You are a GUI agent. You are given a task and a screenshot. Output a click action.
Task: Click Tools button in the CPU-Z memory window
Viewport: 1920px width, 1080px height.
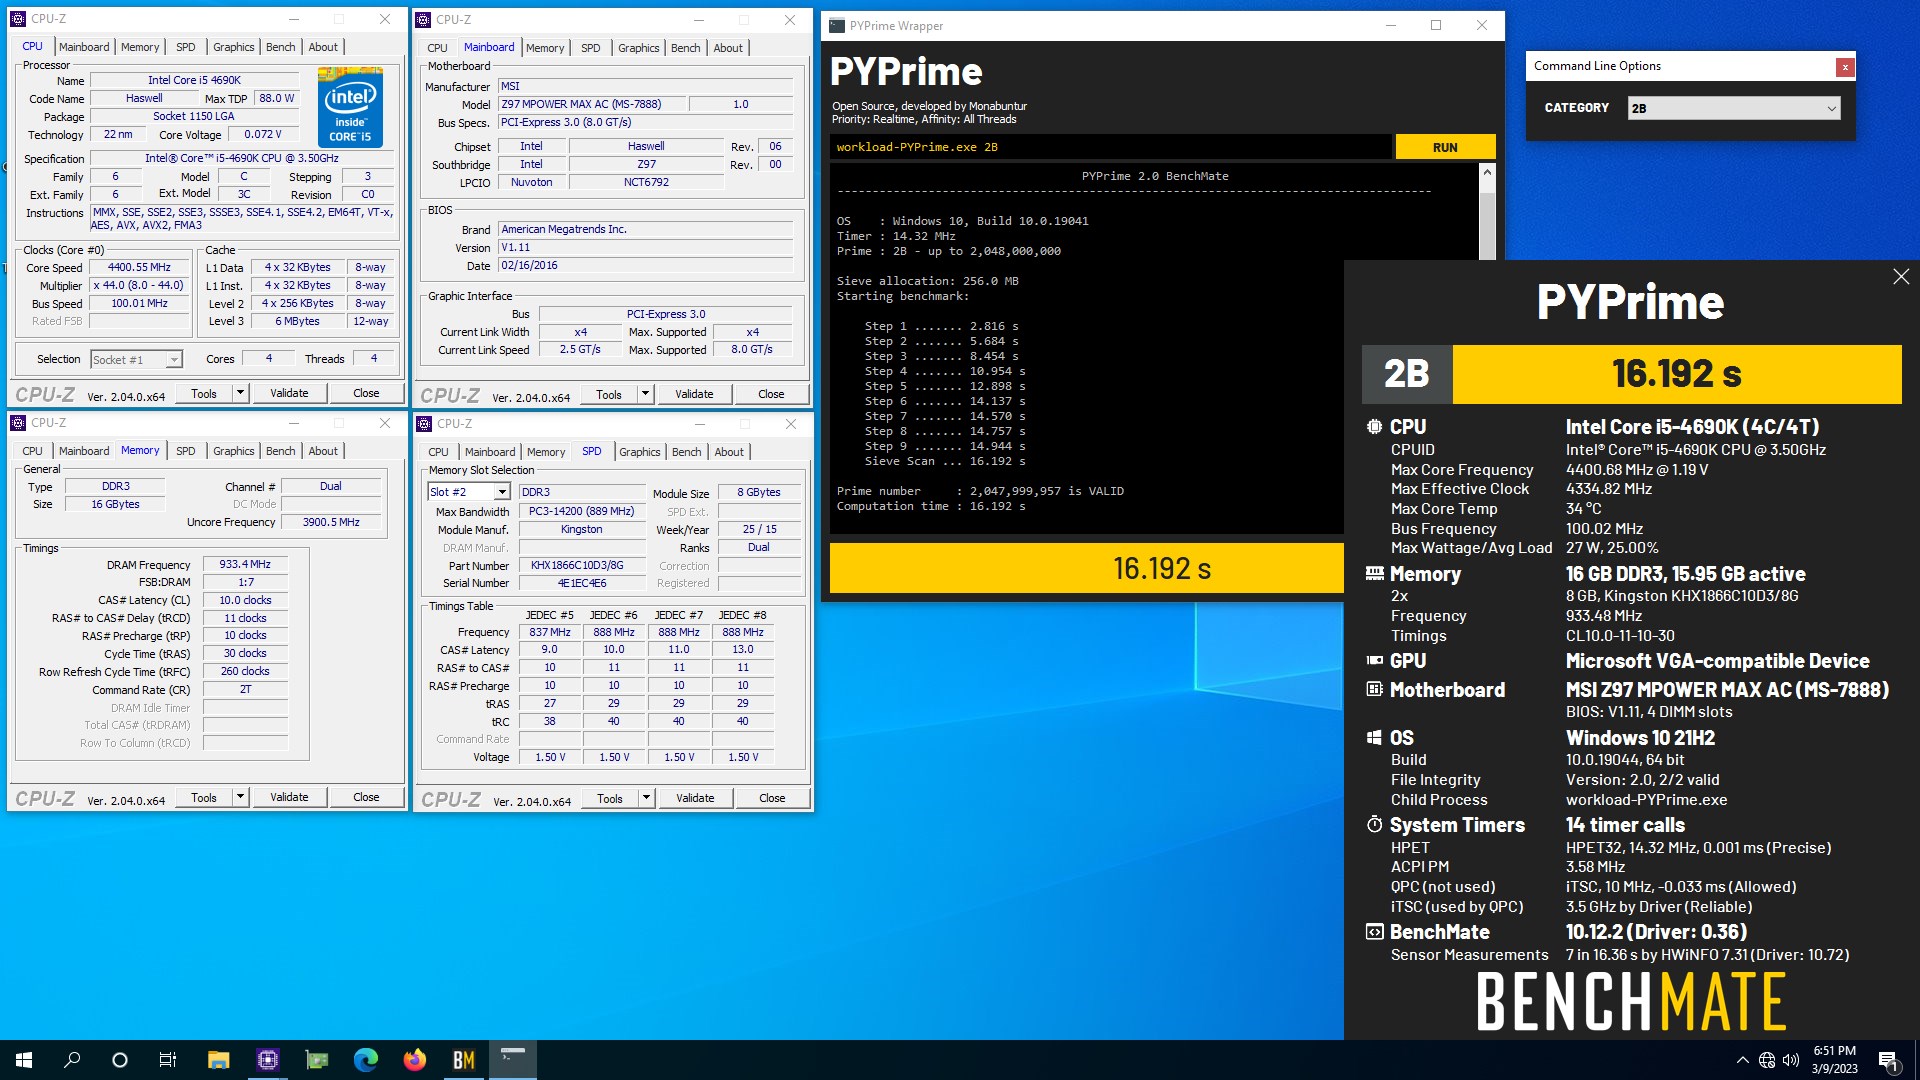tap(204, 797)
